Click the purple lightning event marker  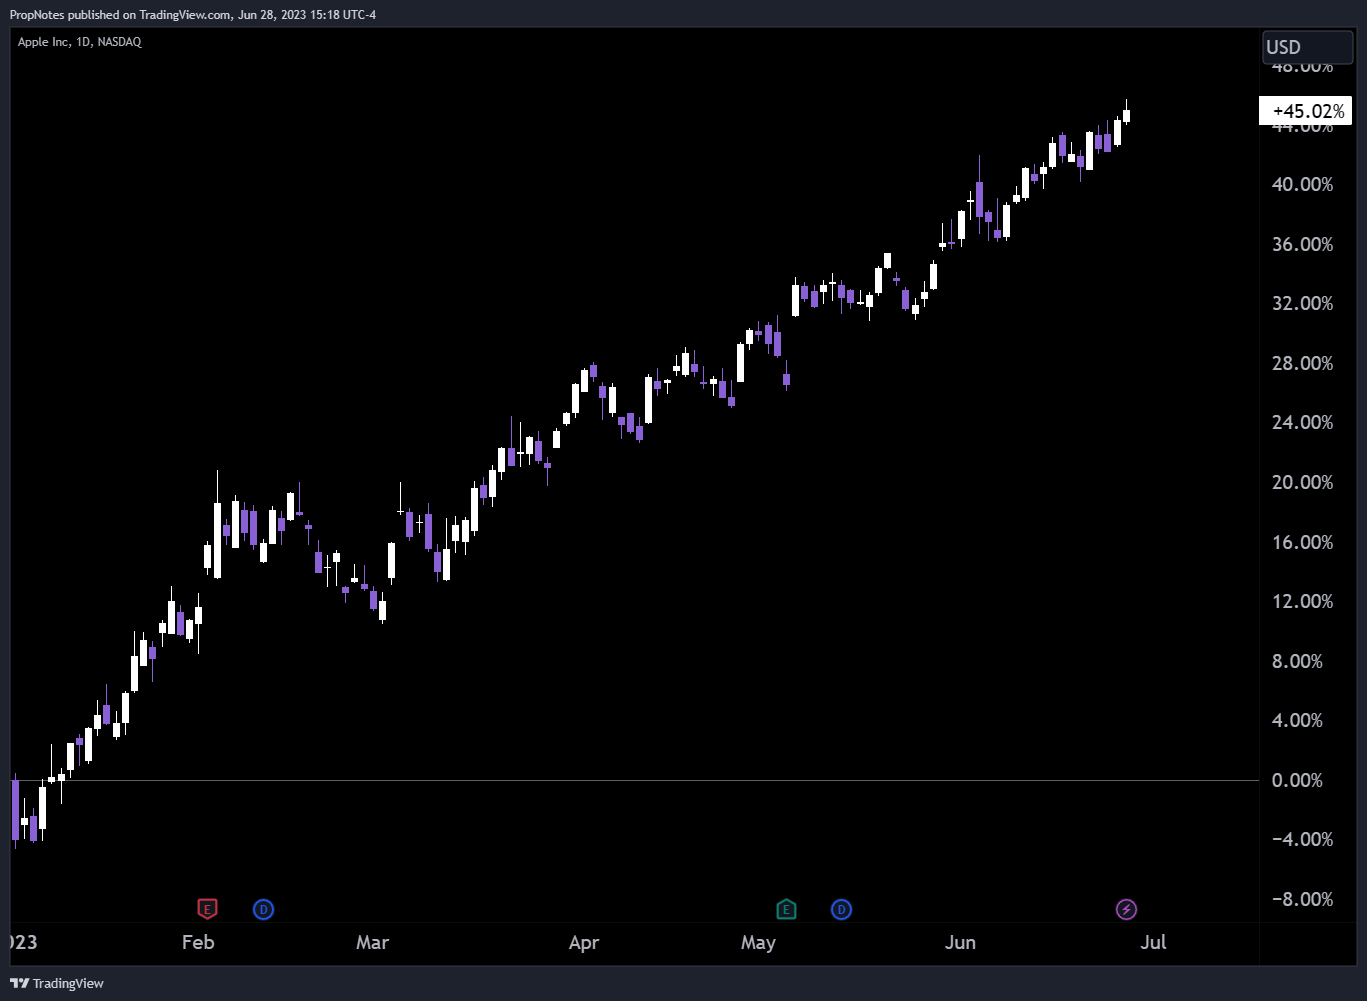[1126, 909]
